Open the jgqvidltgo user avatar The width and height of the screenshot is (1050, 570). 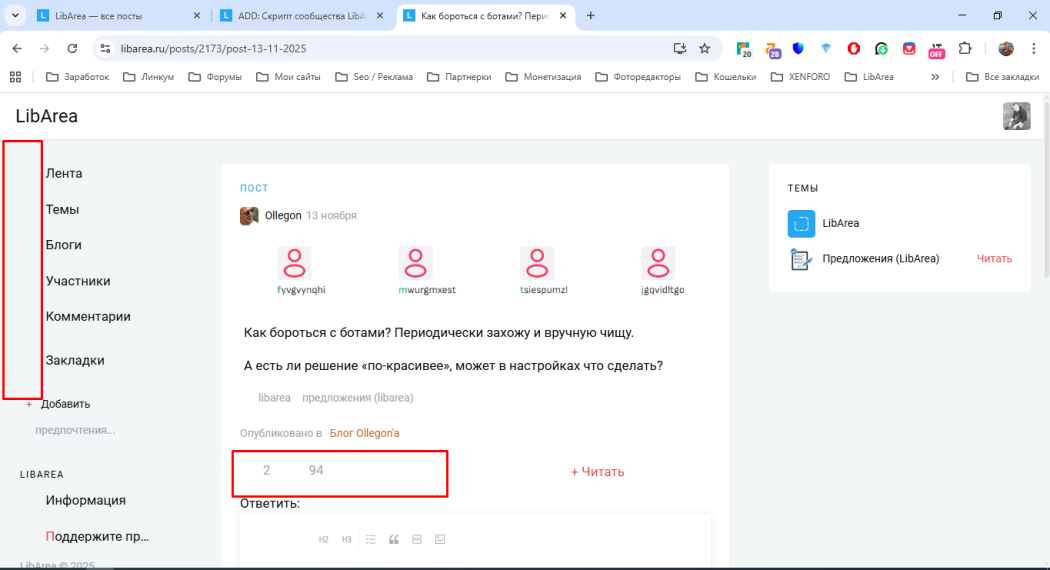(658, 263)
